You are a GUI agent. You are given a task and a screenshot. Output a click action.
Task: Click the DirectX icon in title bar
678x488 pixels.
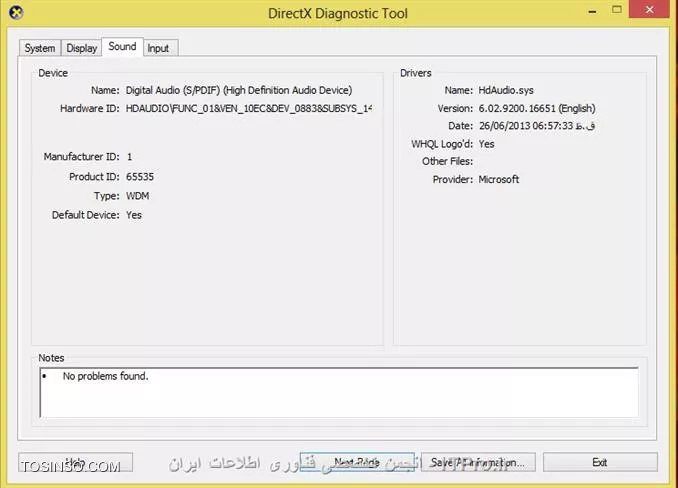16,13
